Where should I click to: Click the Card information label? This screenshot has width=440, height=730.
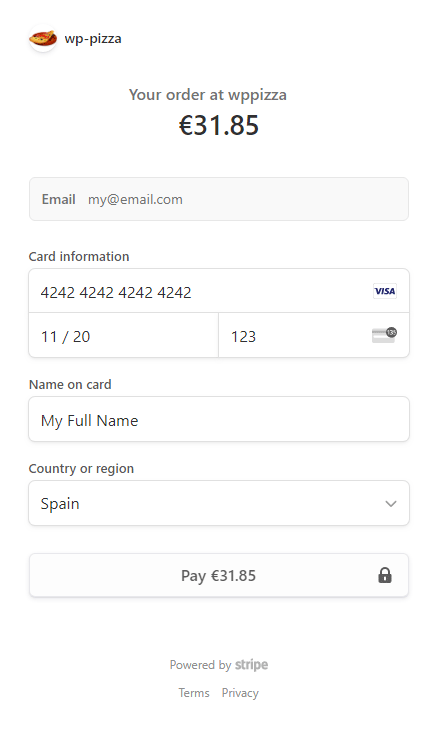79,257
